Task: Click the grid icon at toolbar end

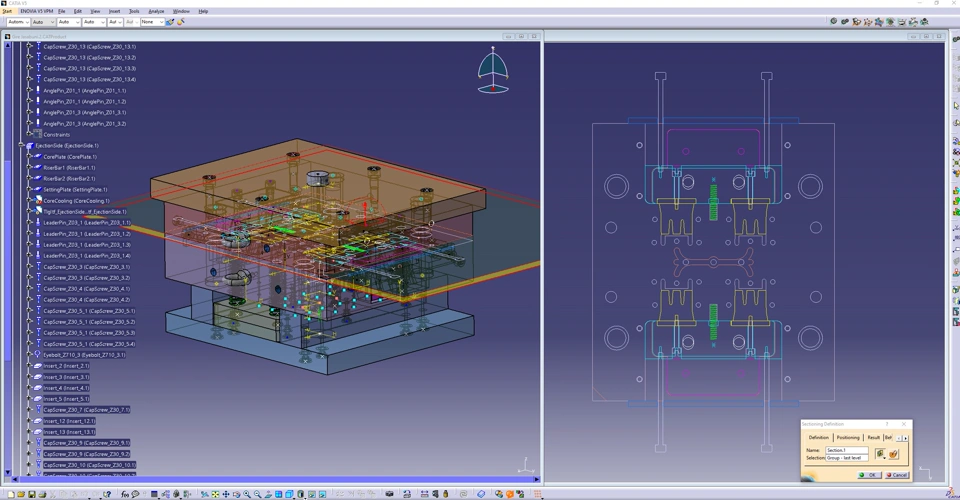Action: point(538,494)
